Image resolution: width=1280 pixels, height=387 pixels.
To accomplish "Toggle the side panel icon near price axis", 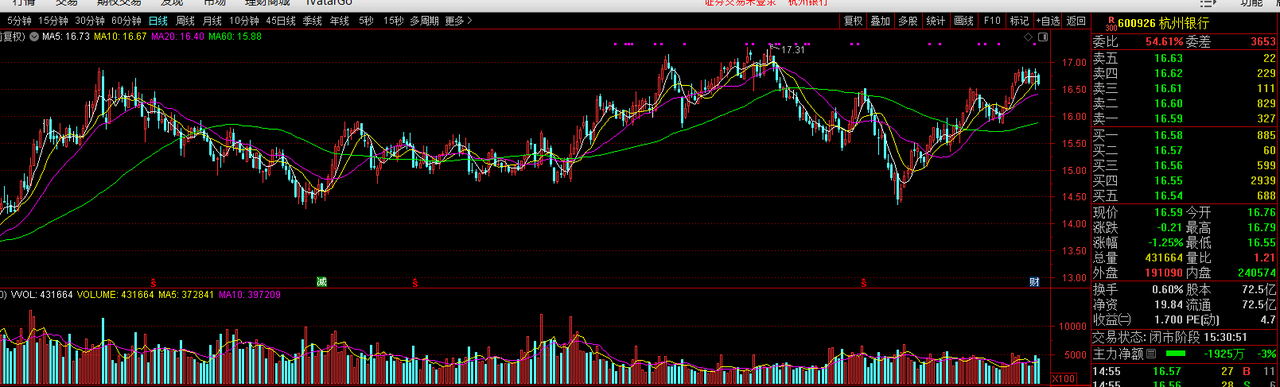I will click(1044, 36).
